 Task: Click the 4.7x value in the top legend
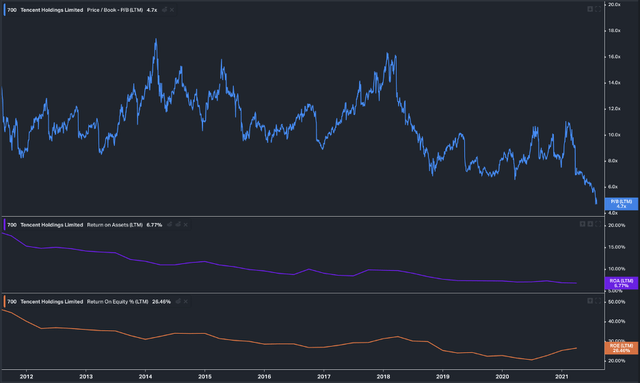tap(152, 10)
